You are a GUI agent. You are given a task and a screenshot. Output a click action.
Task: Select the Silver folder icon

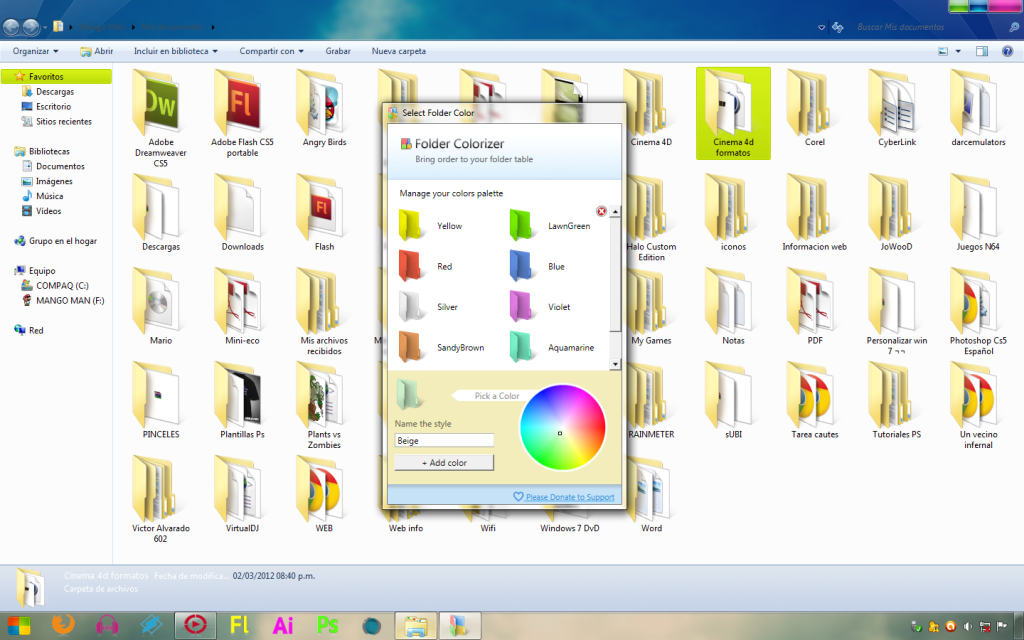[410, 307]
